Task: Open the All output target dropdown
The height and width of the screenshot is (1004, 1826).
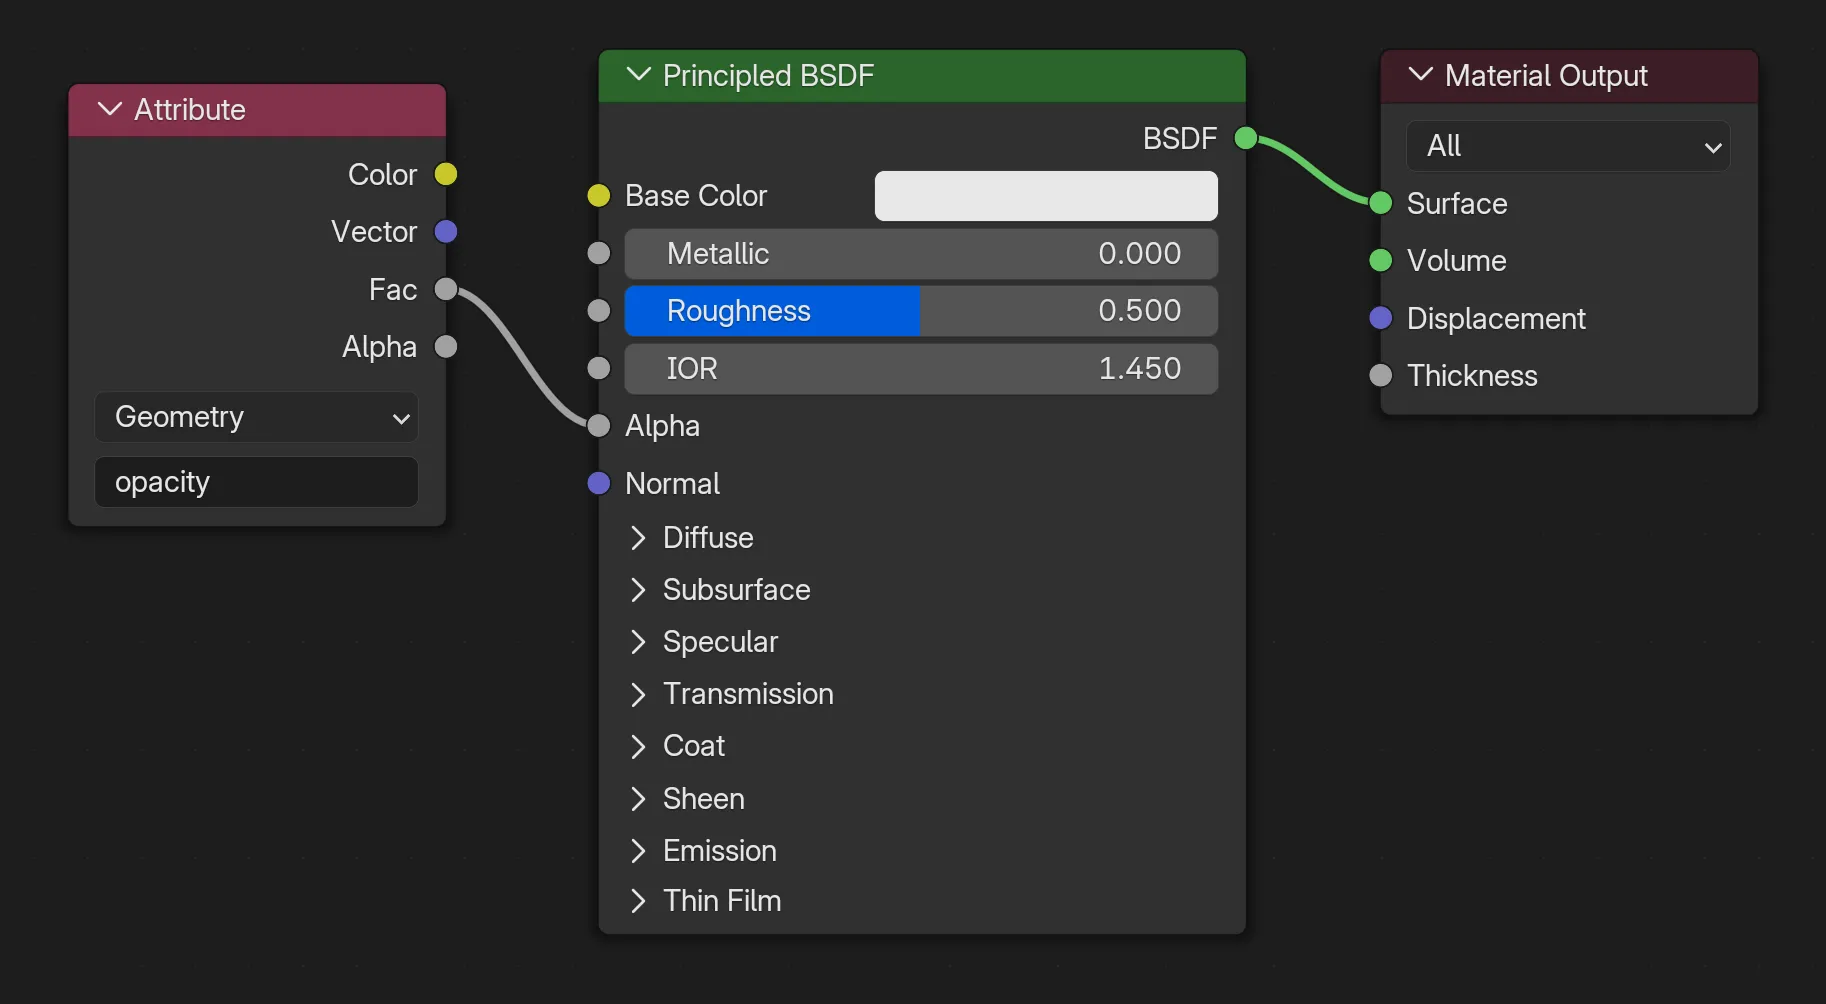Action: [1567, 146]
